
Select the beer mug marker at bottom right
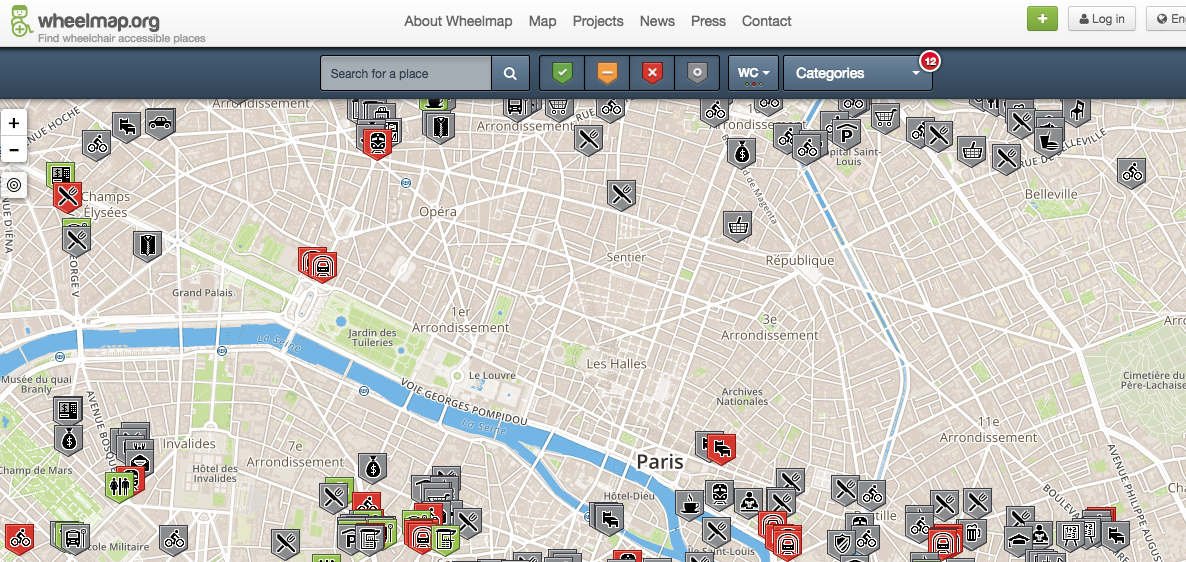[x=972, y=533]
